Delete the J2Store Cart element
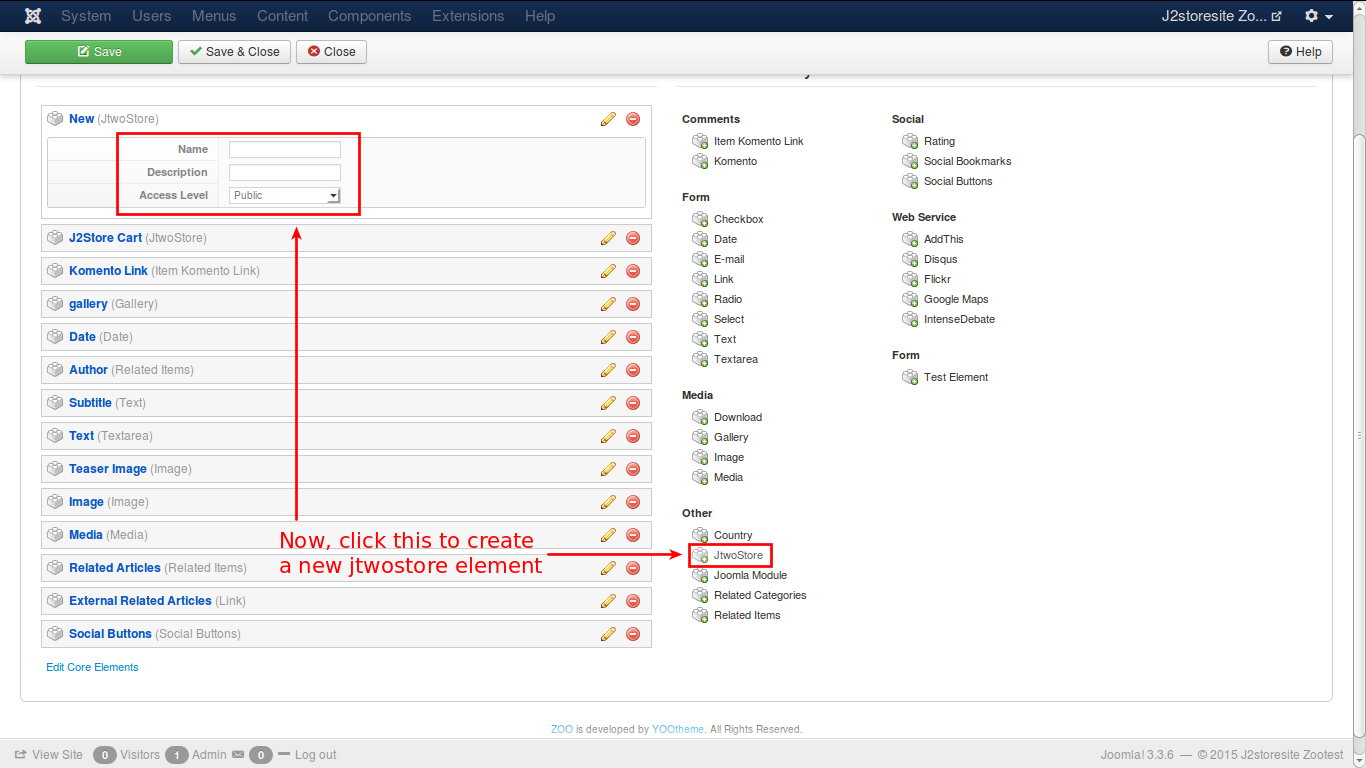Viewport: 1366px width, 768px height. 633,238
